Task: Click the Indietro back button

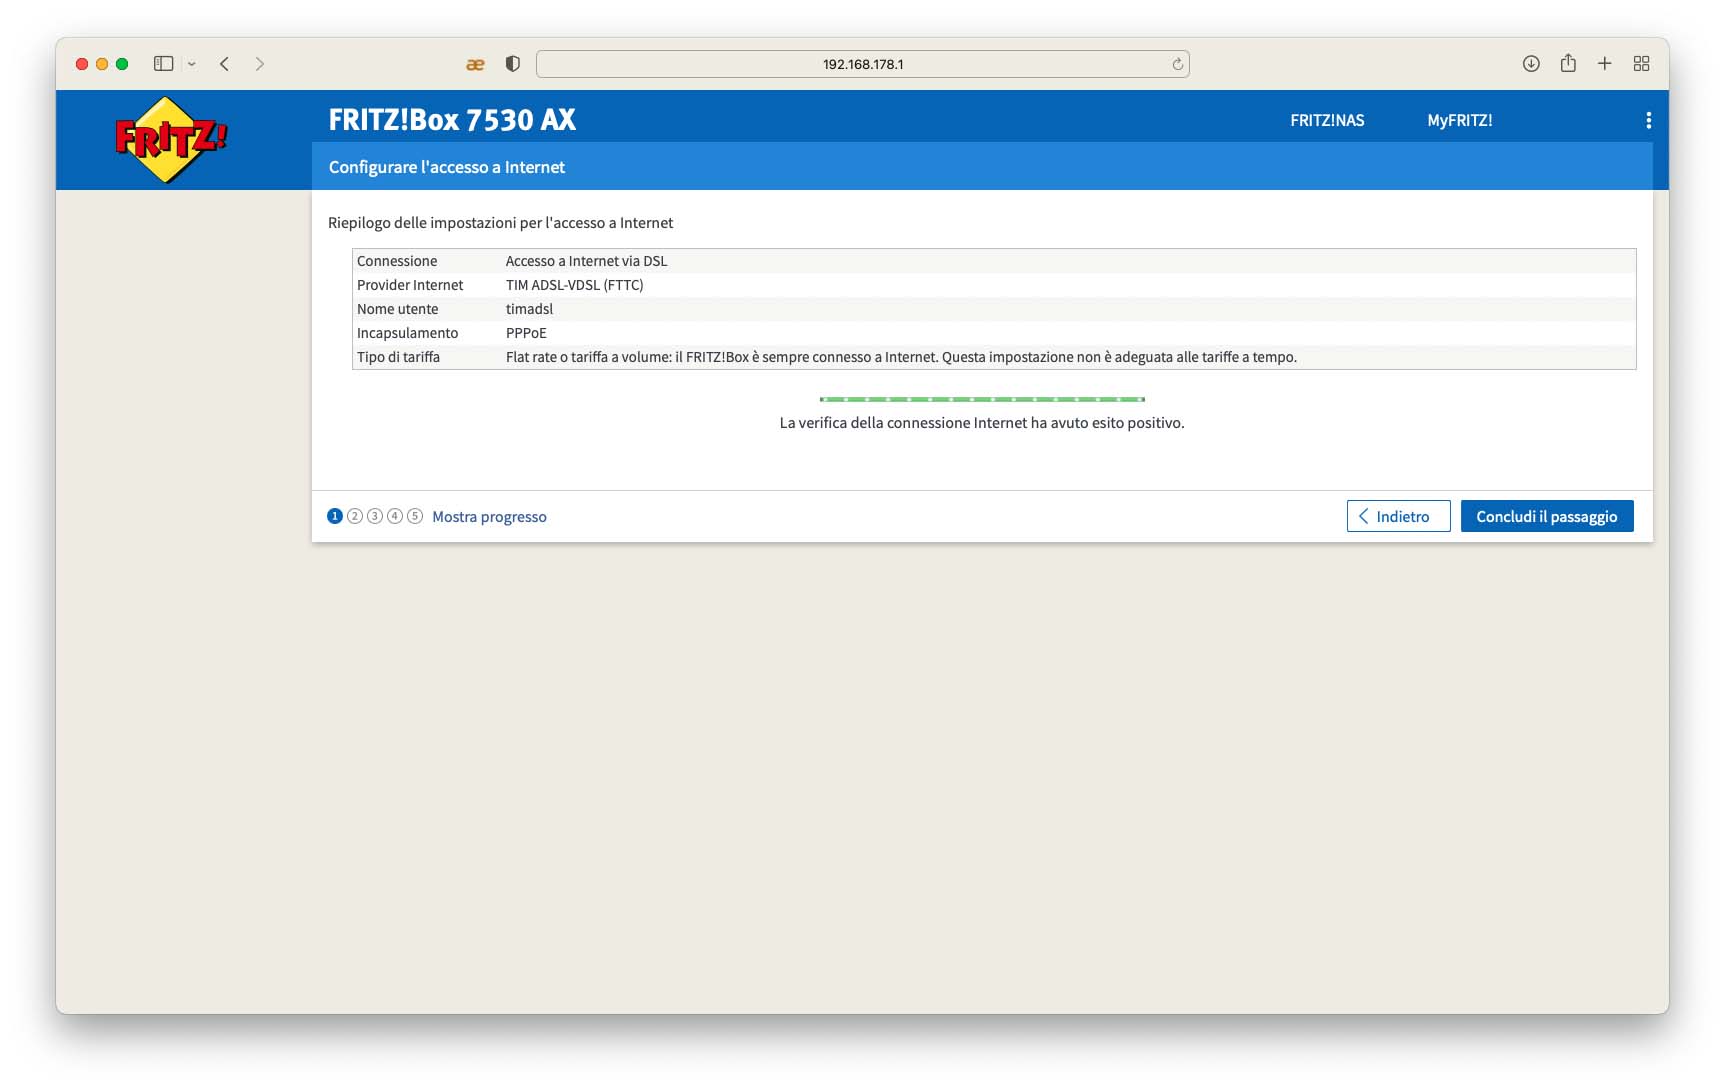Action: [x=1398, y=516]
